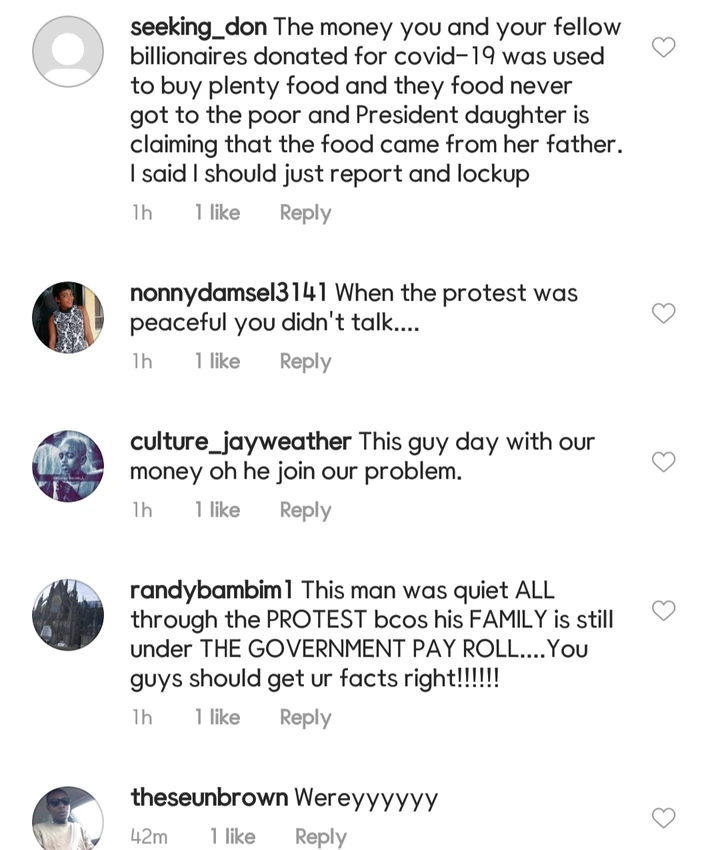View culture_jayweather's profile photo
This screenshot has height=850, width=720.
[68, 466]
